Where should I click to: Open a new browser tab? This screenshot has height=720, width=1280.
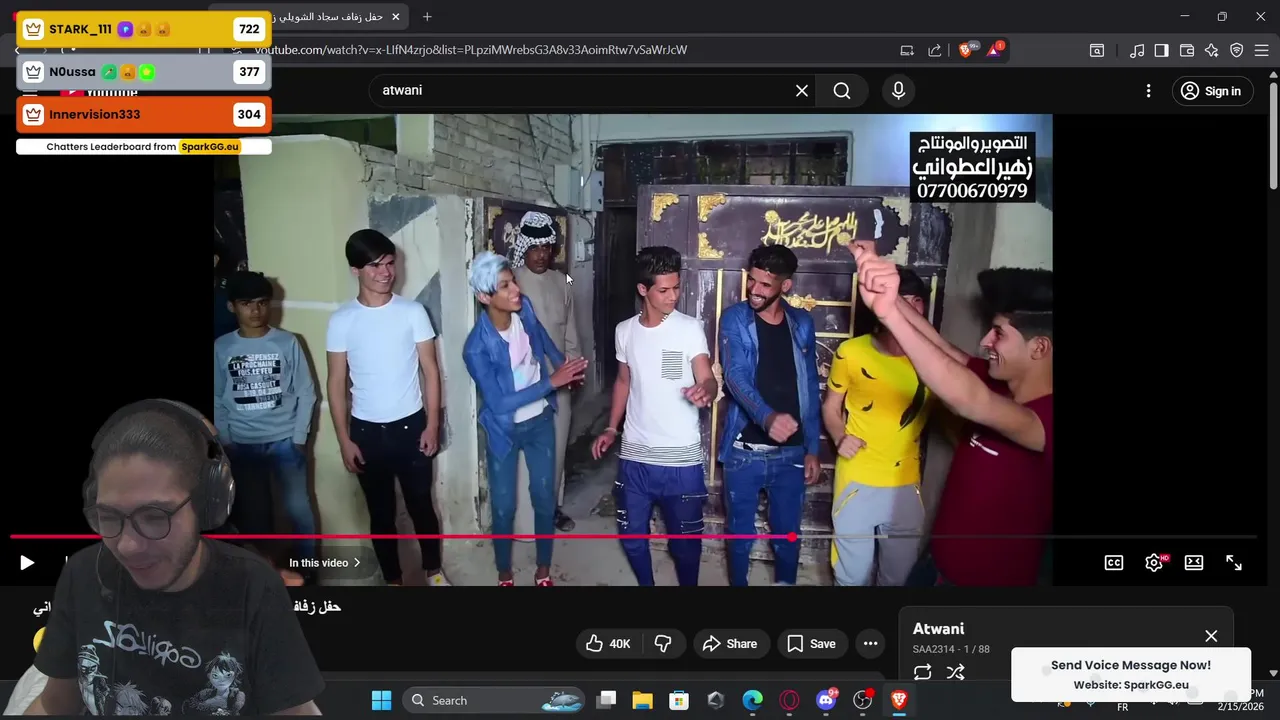click(x=427, y=17)
